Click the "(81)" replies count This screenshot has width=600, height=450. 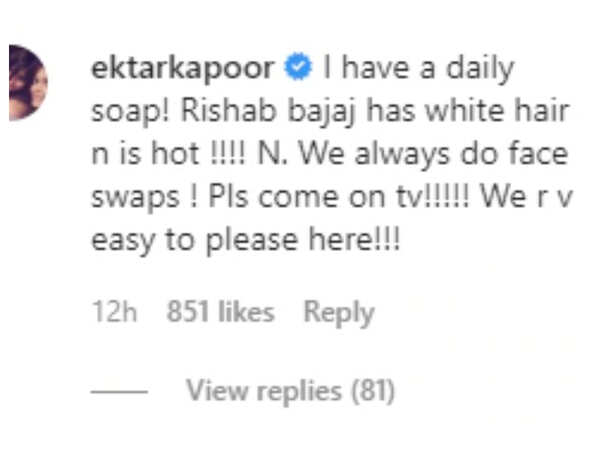click(x=373, y=391)
